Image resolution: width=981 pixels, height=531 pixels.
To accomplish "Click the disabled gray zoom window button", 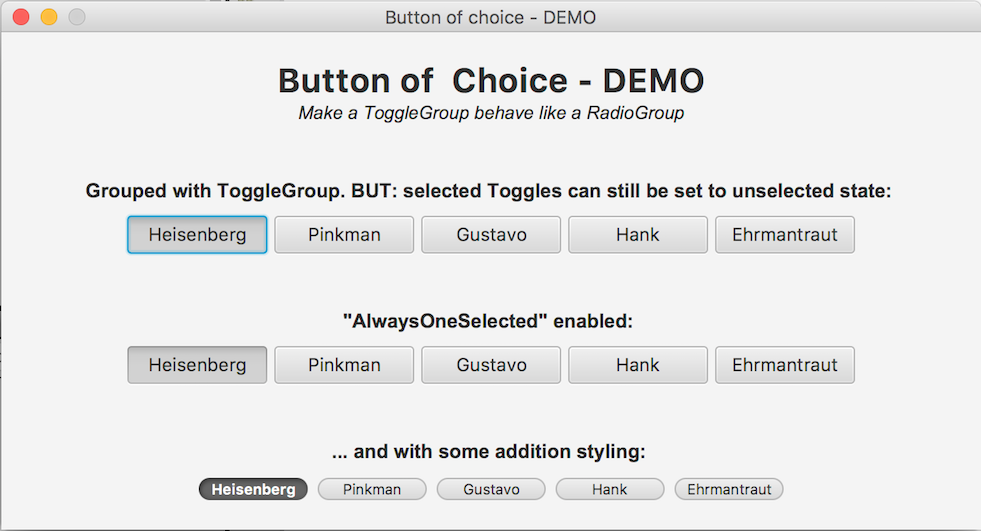I will [x=77, y=17].
